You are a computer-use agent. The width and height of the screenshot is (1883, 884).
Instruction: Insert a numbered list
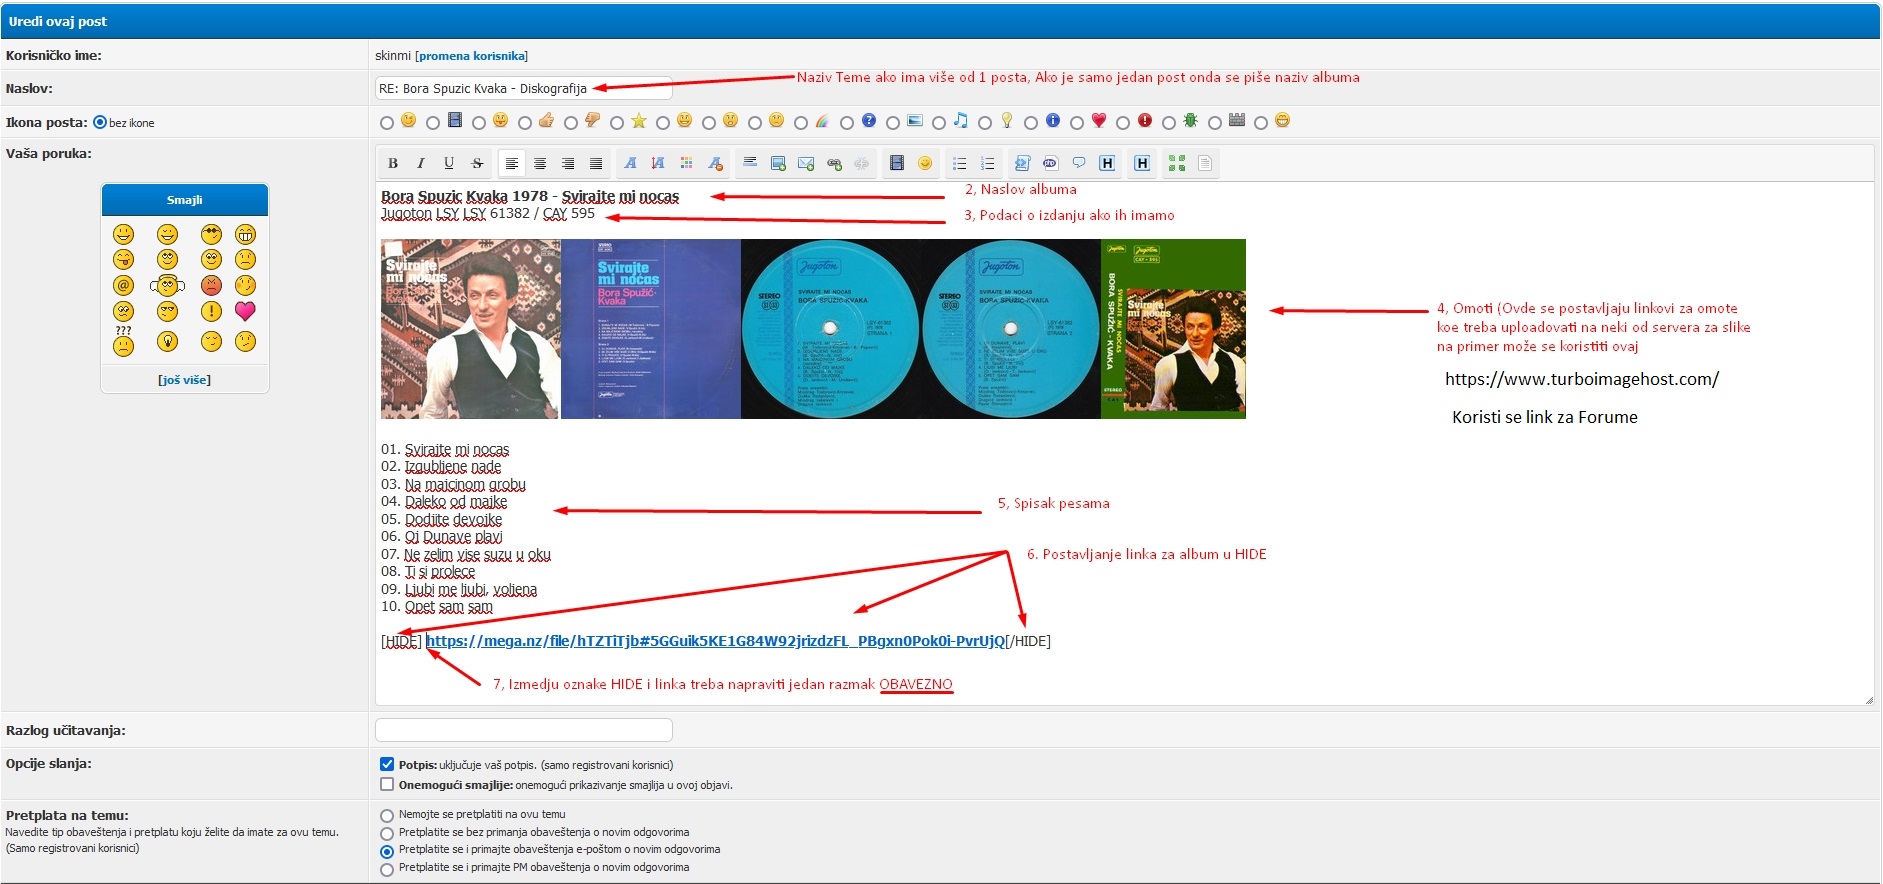pos(988,163)
